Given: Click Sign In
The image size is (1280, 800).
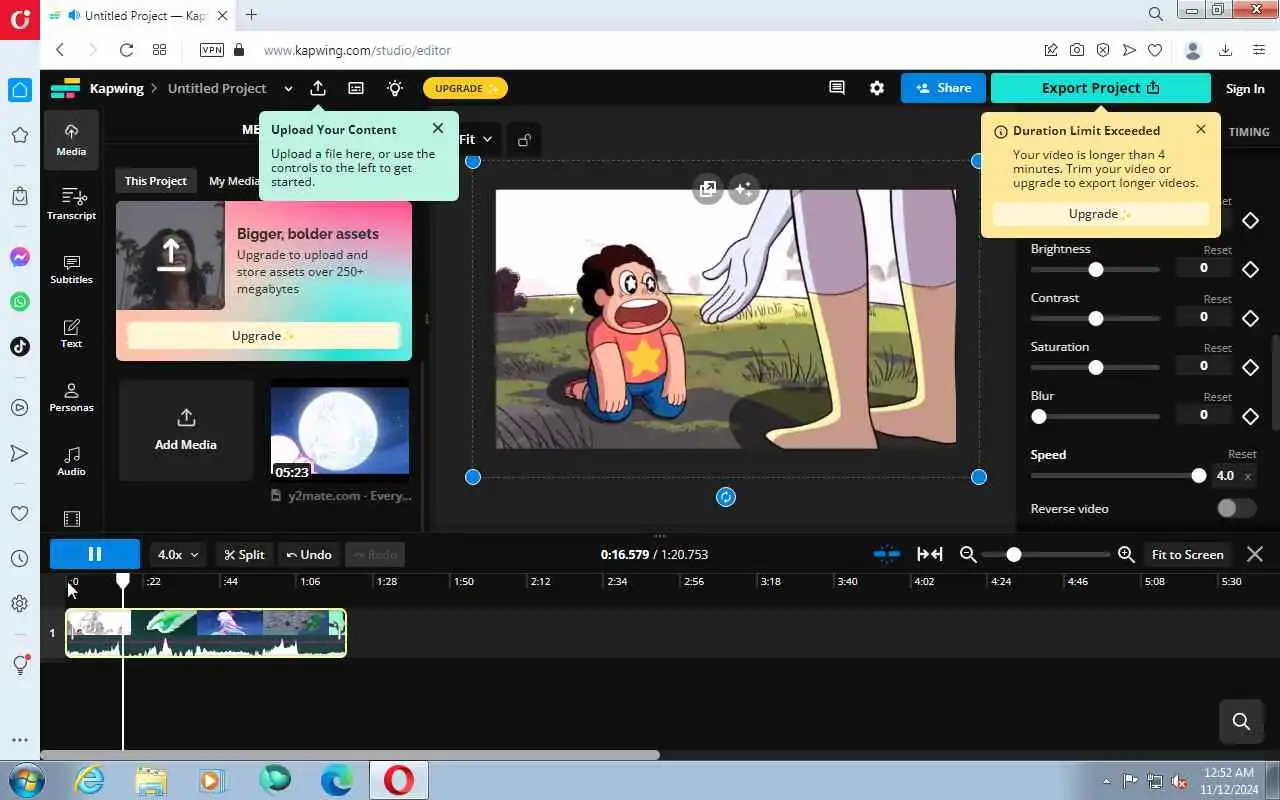Looking at the screenshot, I should pyautogui.click(x=1245, y=89).
